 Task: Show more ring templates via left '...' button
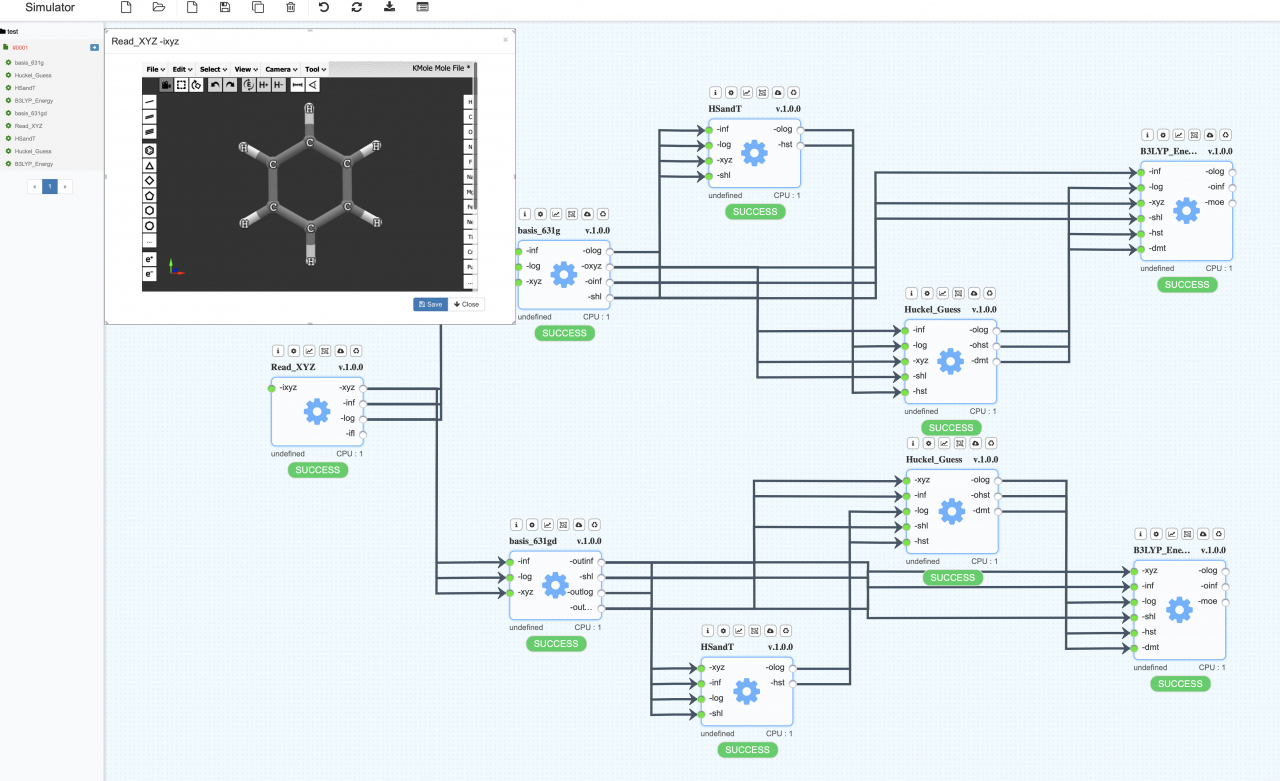150,241
